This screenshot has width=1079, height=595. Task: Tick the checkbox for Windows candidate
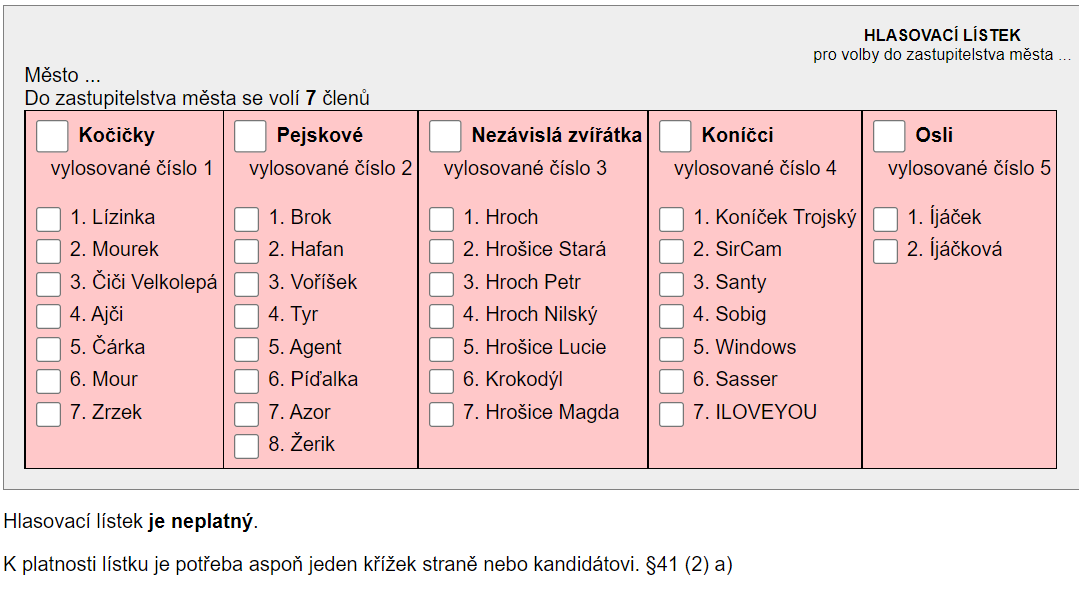[x=672, y=349]
